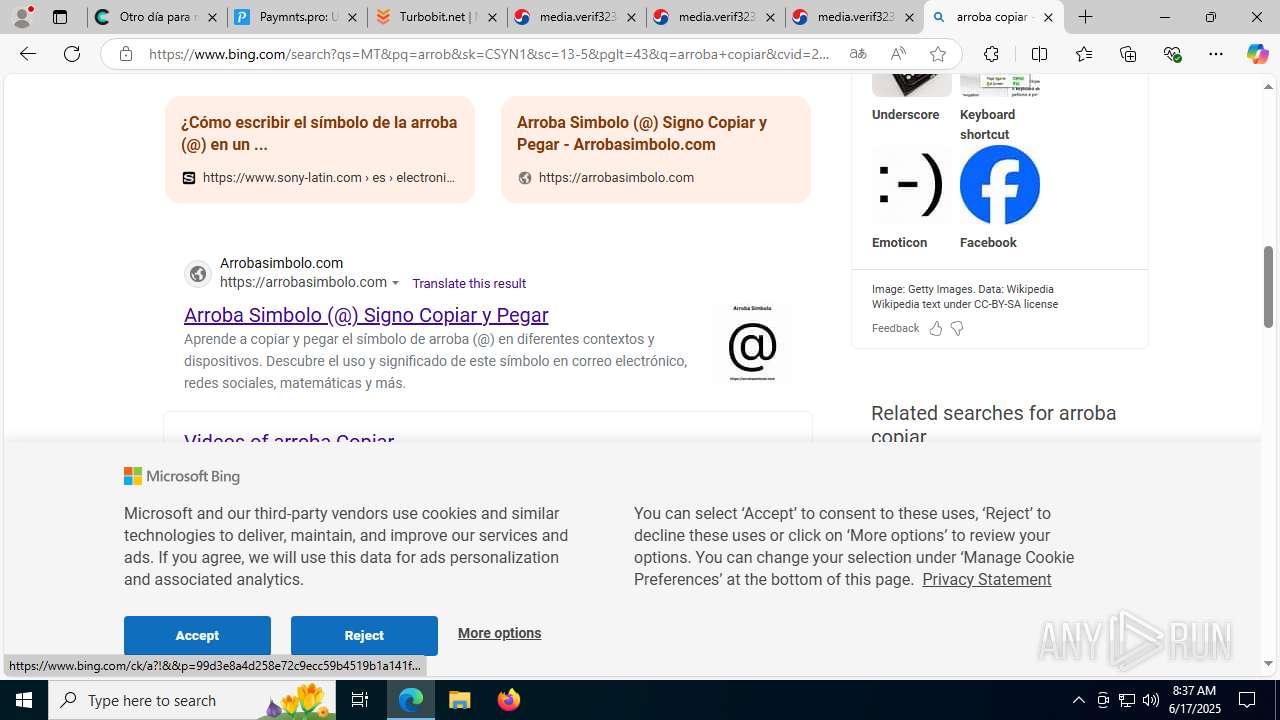Accept cookies with Accept button
This screenshot has width=1280, height=720.
point(197,636)
